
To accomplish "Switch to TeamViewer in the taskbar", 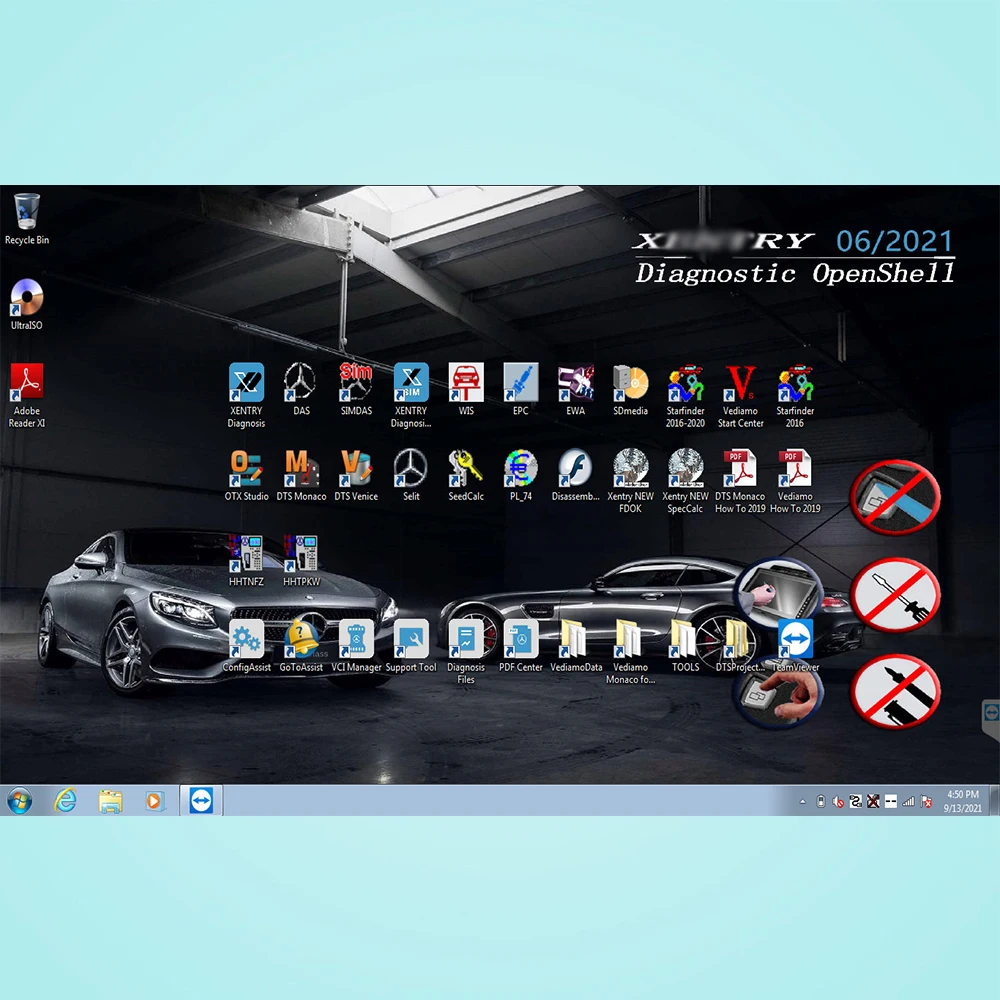I will (201, 800).
